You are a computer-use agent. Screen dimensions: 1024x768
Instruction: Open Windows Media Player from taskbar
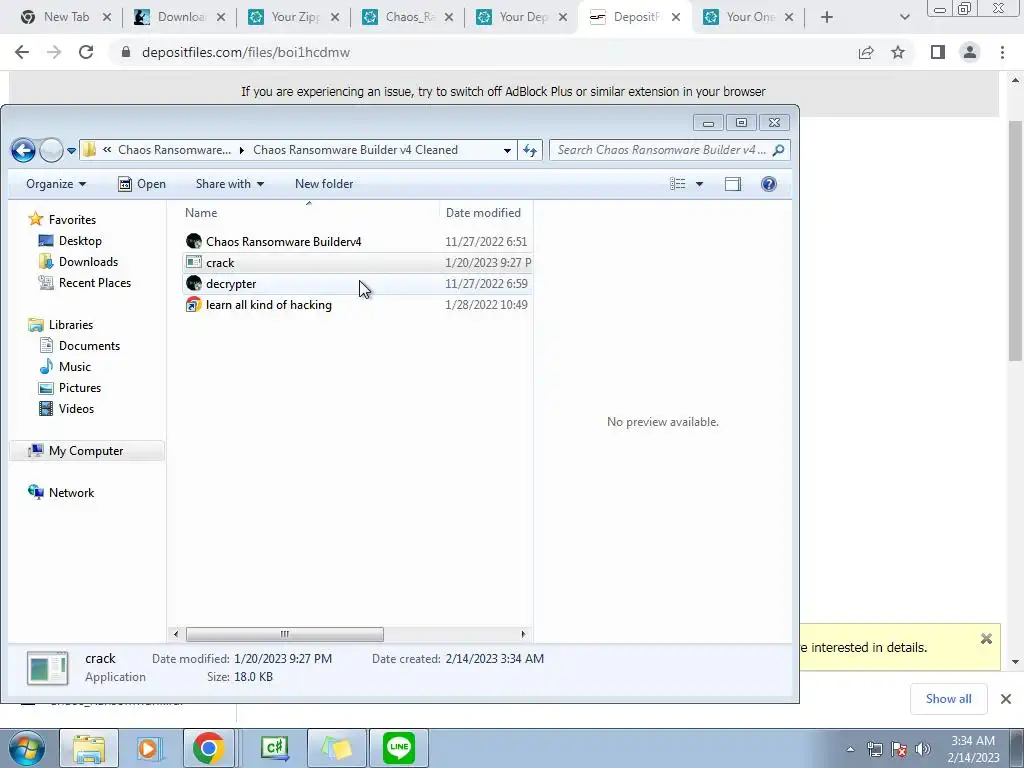click(148, 748)
